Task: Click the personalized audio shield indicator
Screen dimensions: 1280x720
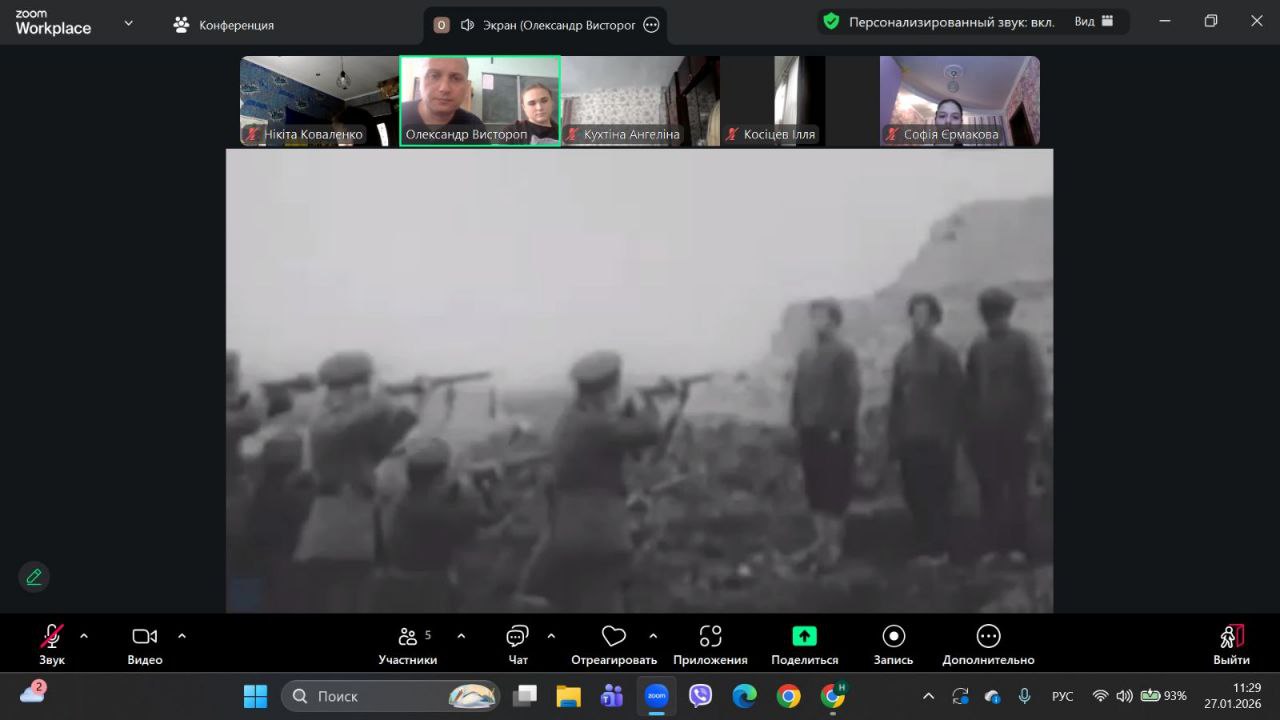Action: click(830, 22)
